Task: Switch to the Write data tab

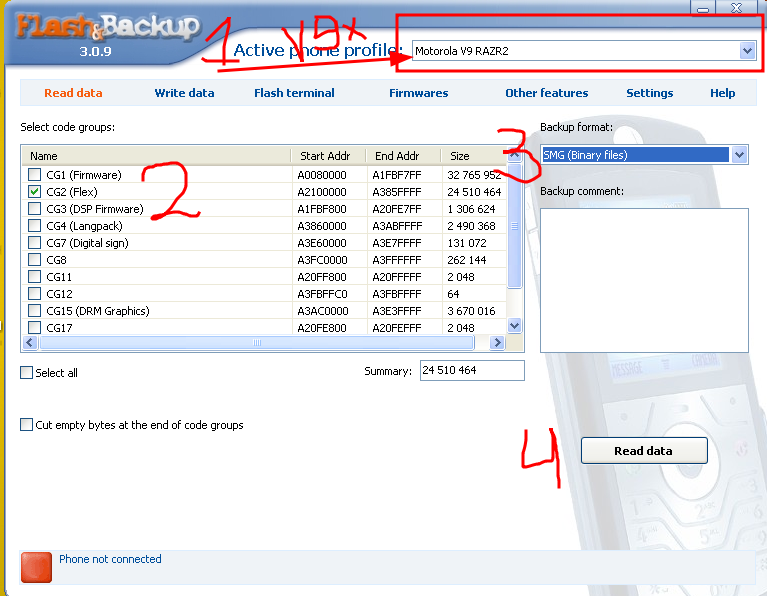Action: pyautogui.click(x=184, y=93)
